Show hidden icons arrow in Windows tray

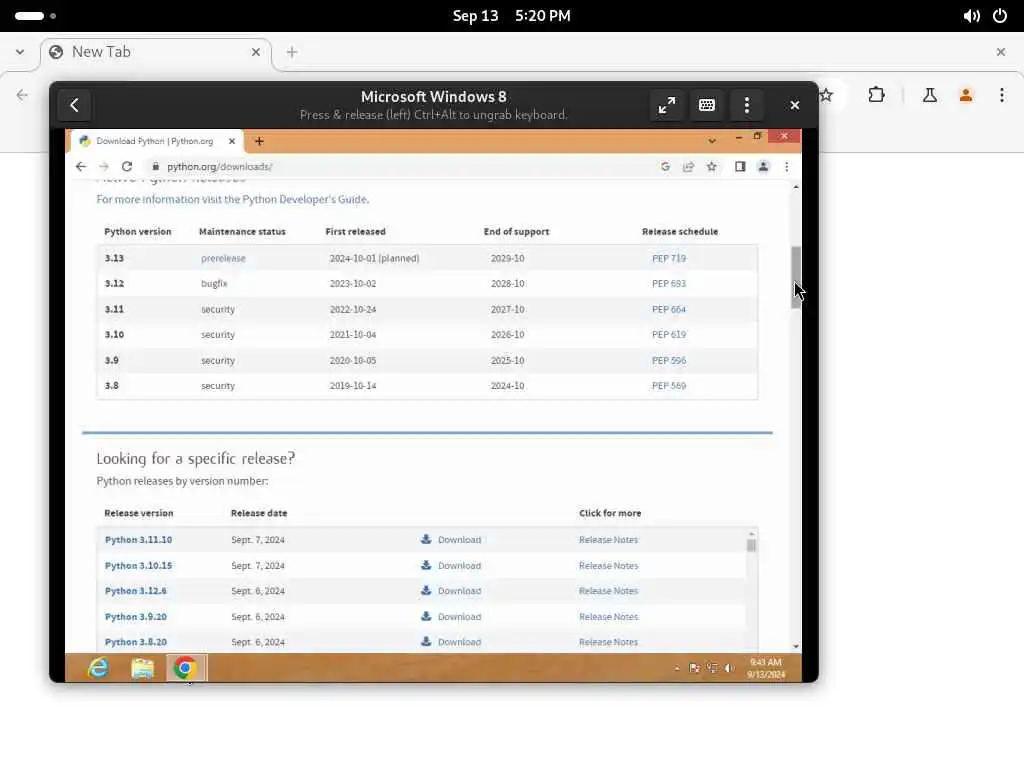click(x=677, y=668)
